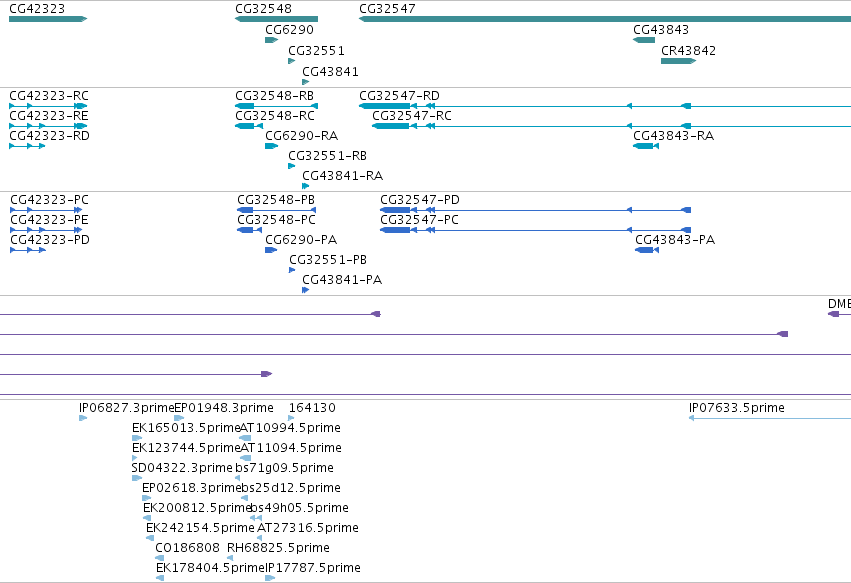Click the CG32551-PB coding arrow

[x=292, y=270]
